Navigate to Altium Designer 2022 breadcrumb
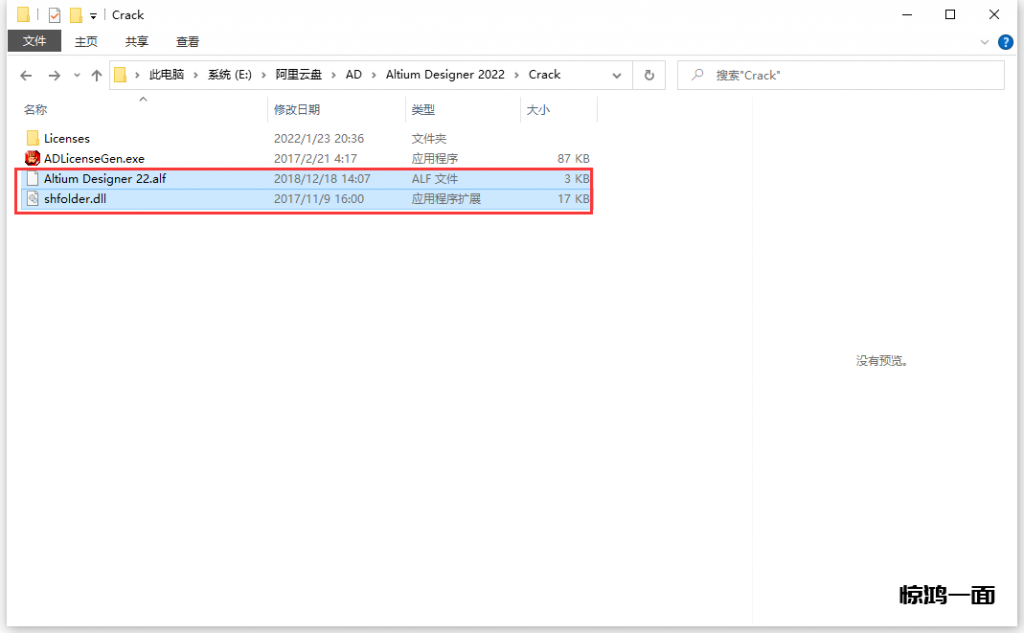This screenshot has width=1024, height=633. click(x=445, y=75)
